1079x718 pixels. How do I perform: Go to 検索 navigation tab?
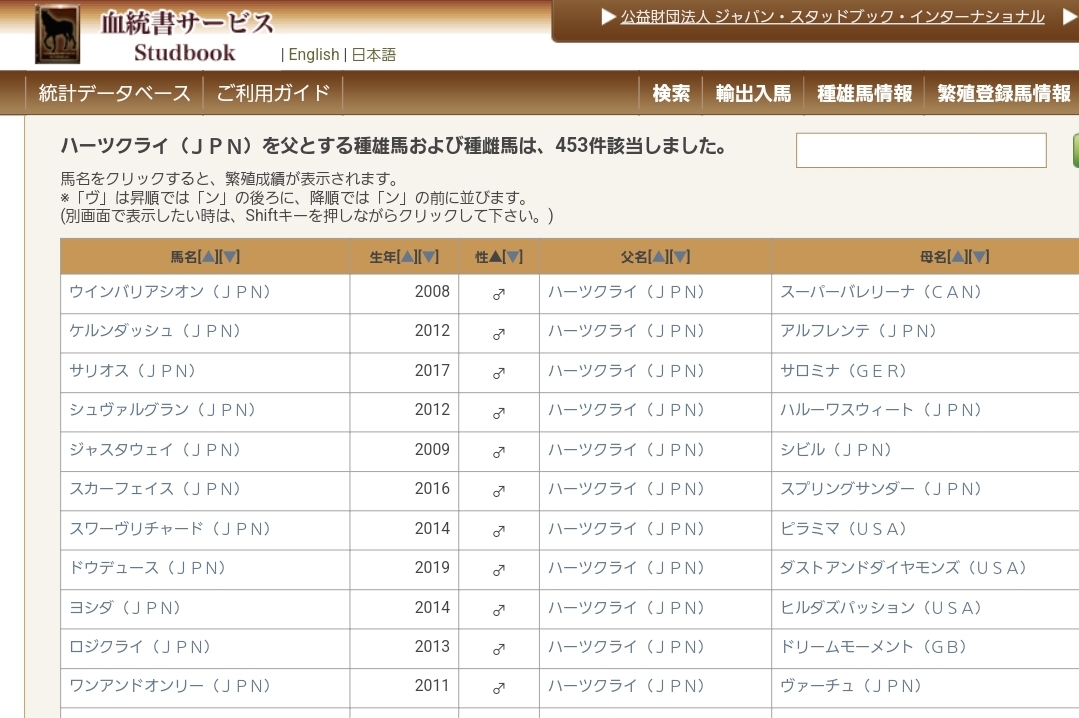[x=671, y=93]
